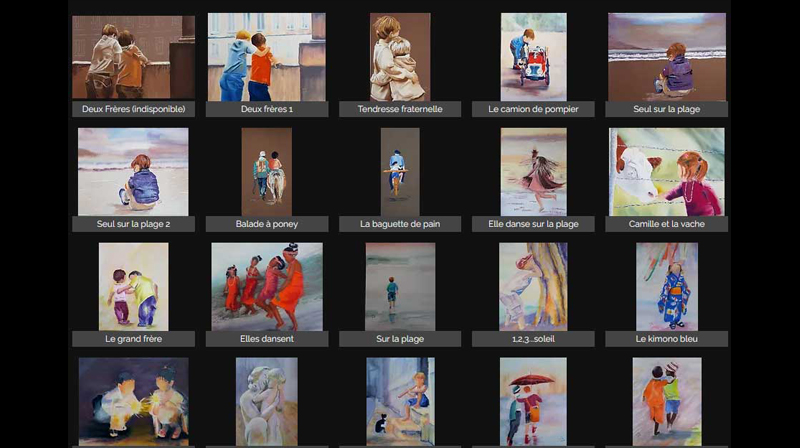
Task: Select the 'Le kimono bleu' caption
Action: click(667, 338)
